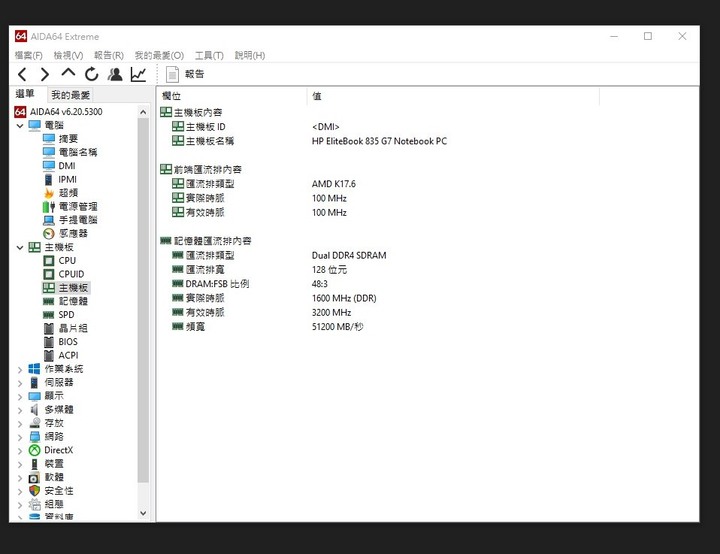Expand the 存放 tree node
The image size is (720, 554).
click(20, 424)
